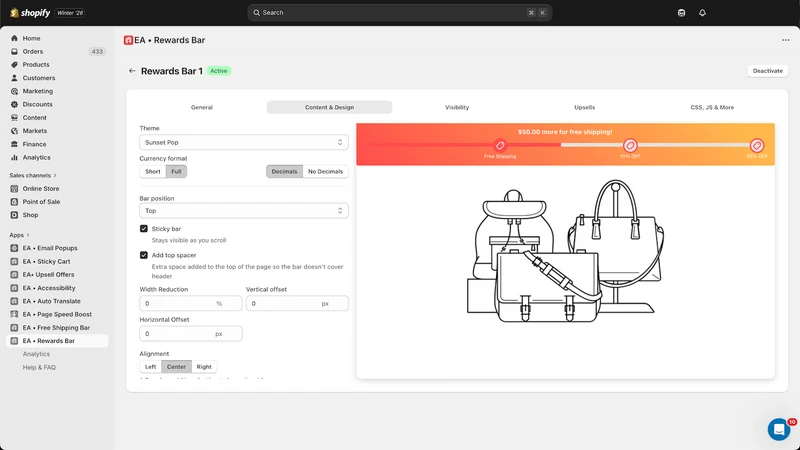Click the Marketing target icon
The height and width of the screenshot is (450, 800).
(x=14, y=91)
